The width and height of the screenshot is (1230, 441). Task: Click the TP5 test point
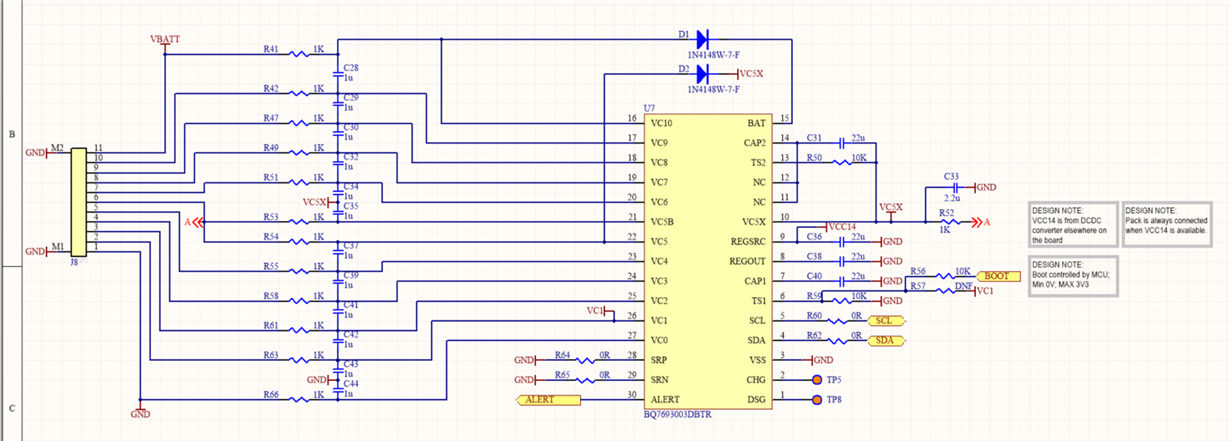point(817,380)
